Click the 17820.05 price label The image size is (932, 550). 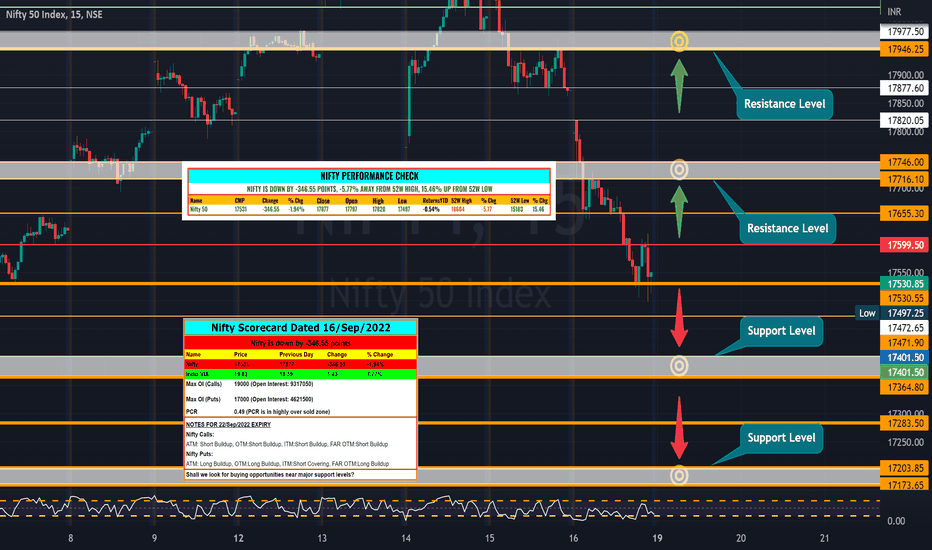(905, 121)
